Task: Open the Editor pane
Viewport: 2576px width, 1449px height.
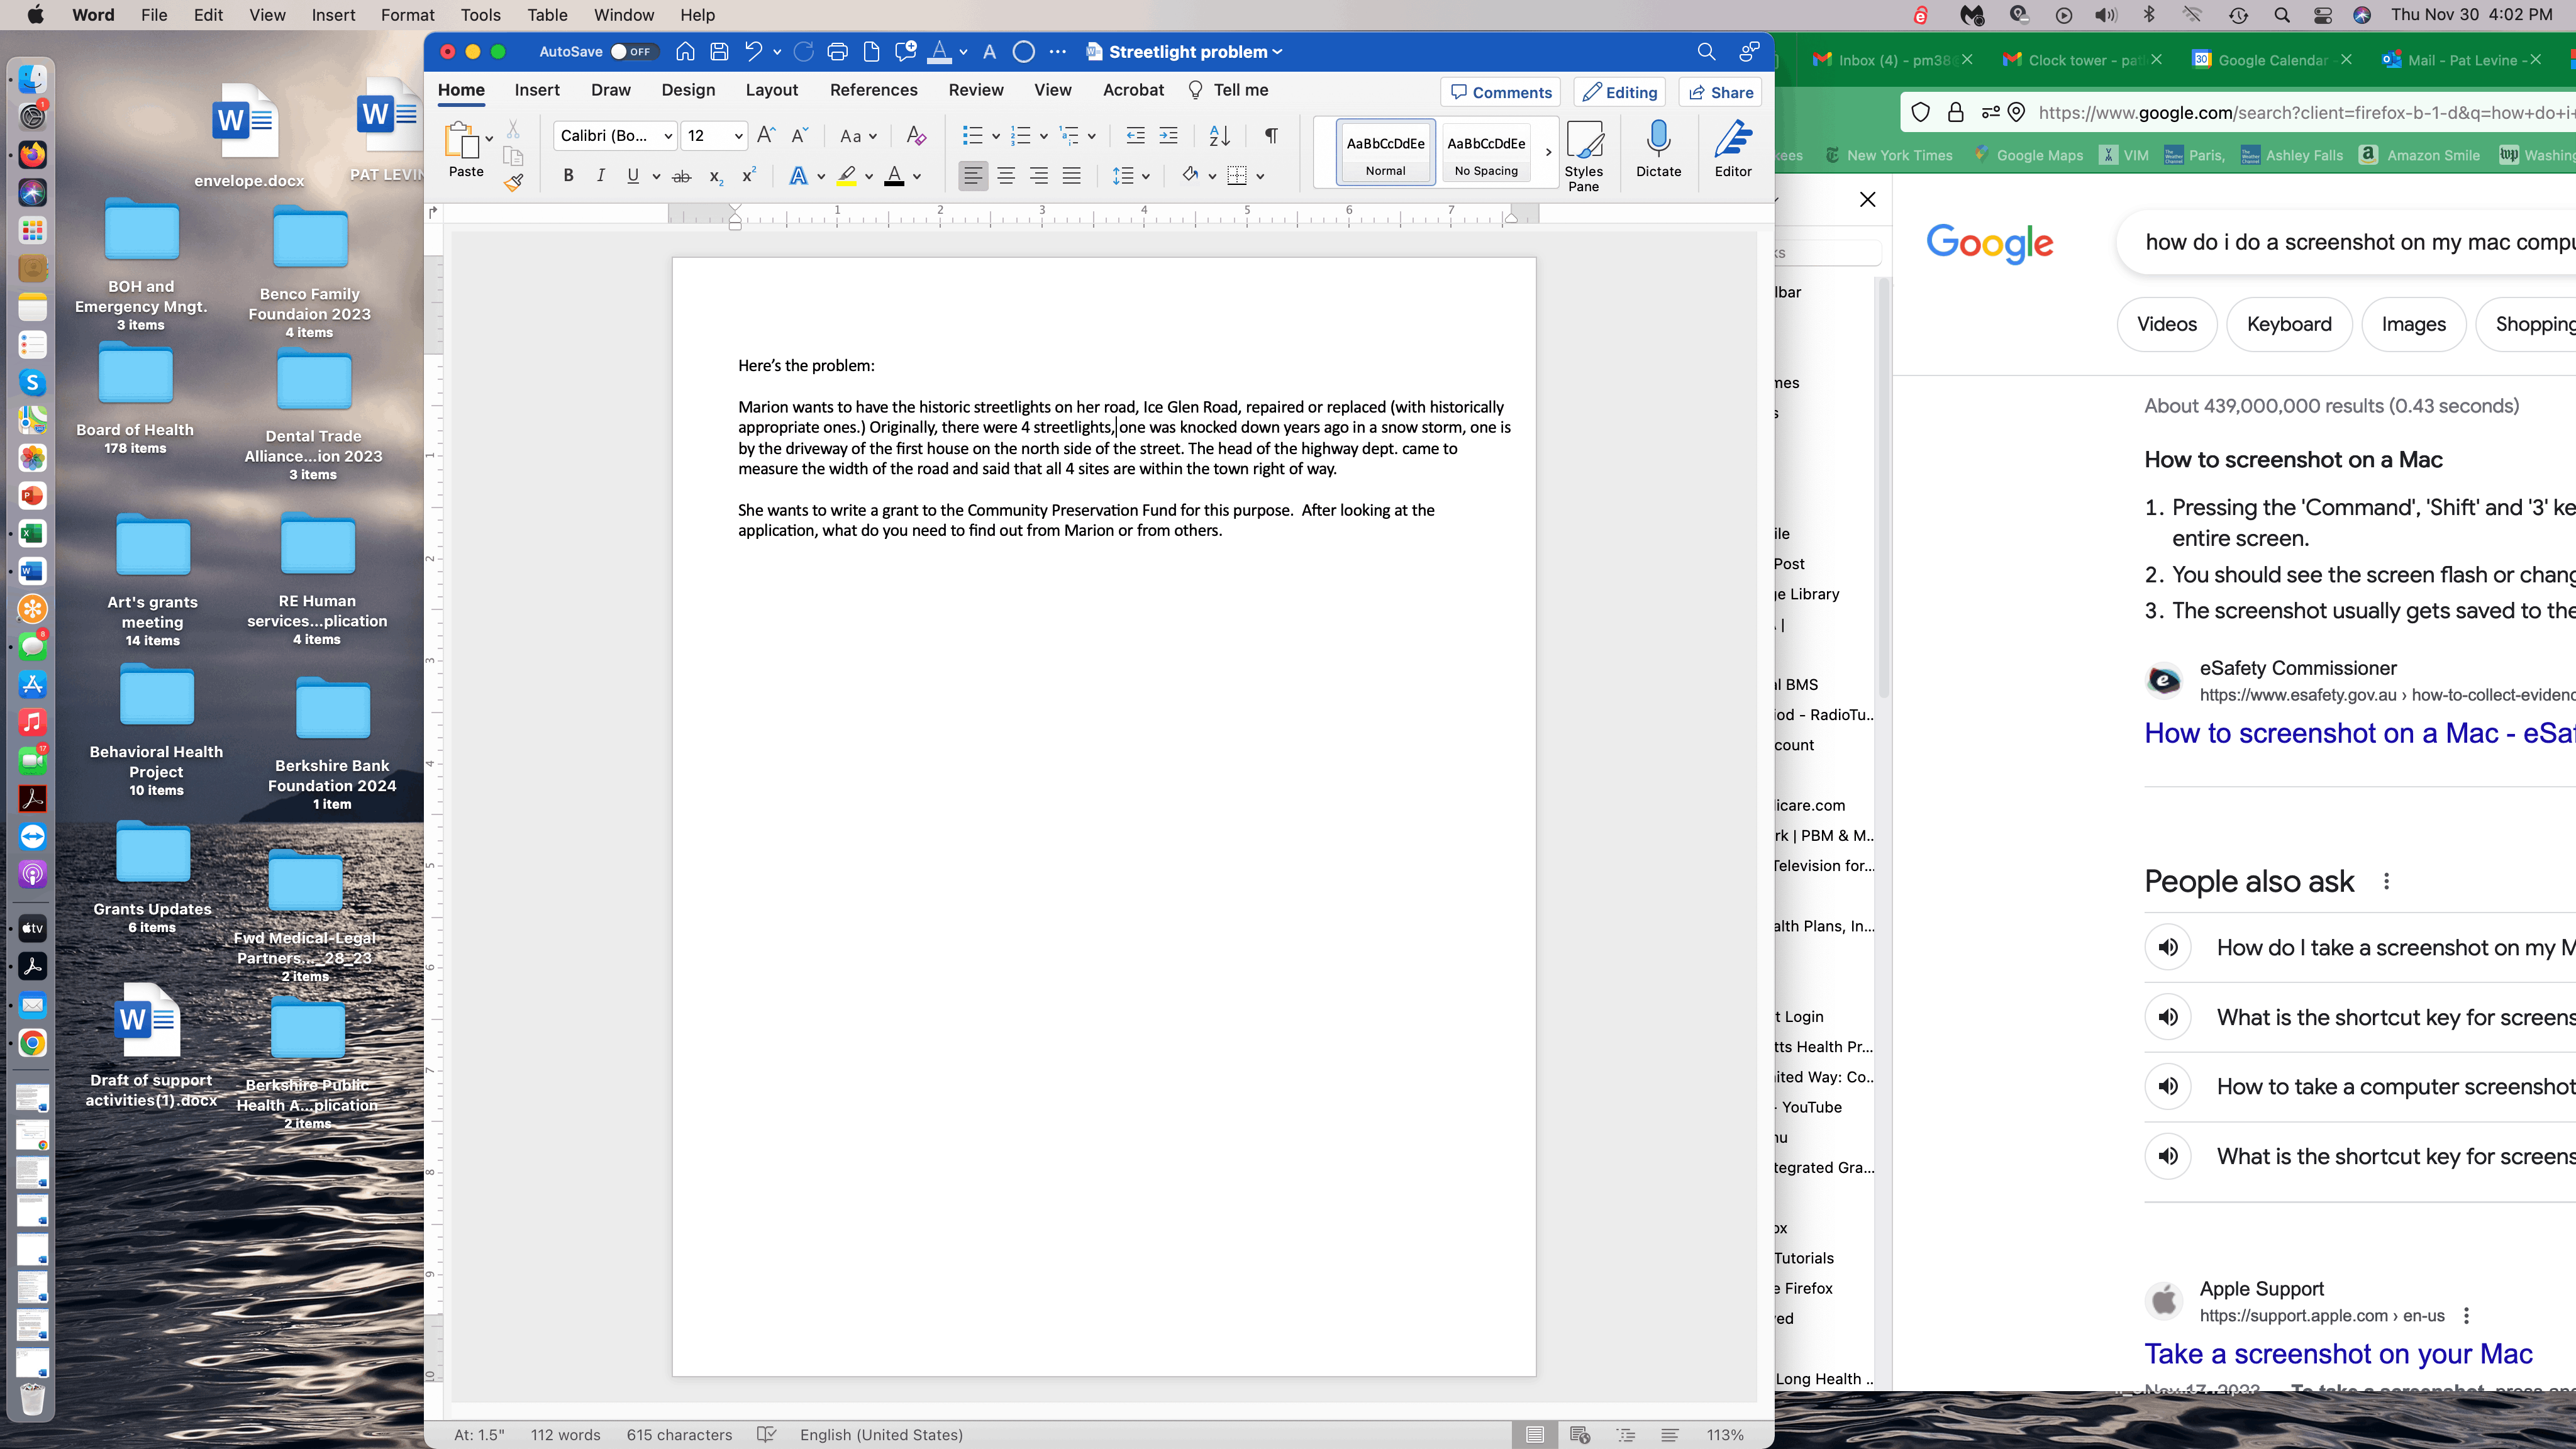Action: coord(1733,148)
